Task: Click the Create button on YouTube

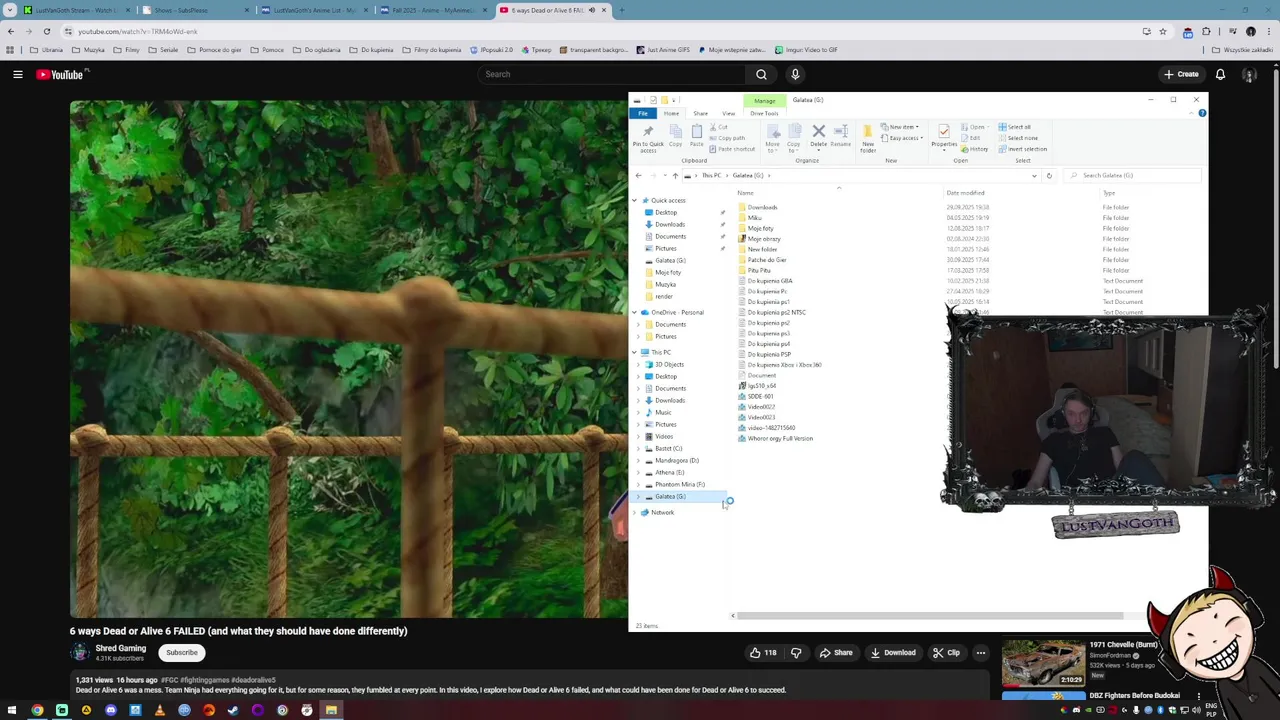Action: tap(1181, 74)
